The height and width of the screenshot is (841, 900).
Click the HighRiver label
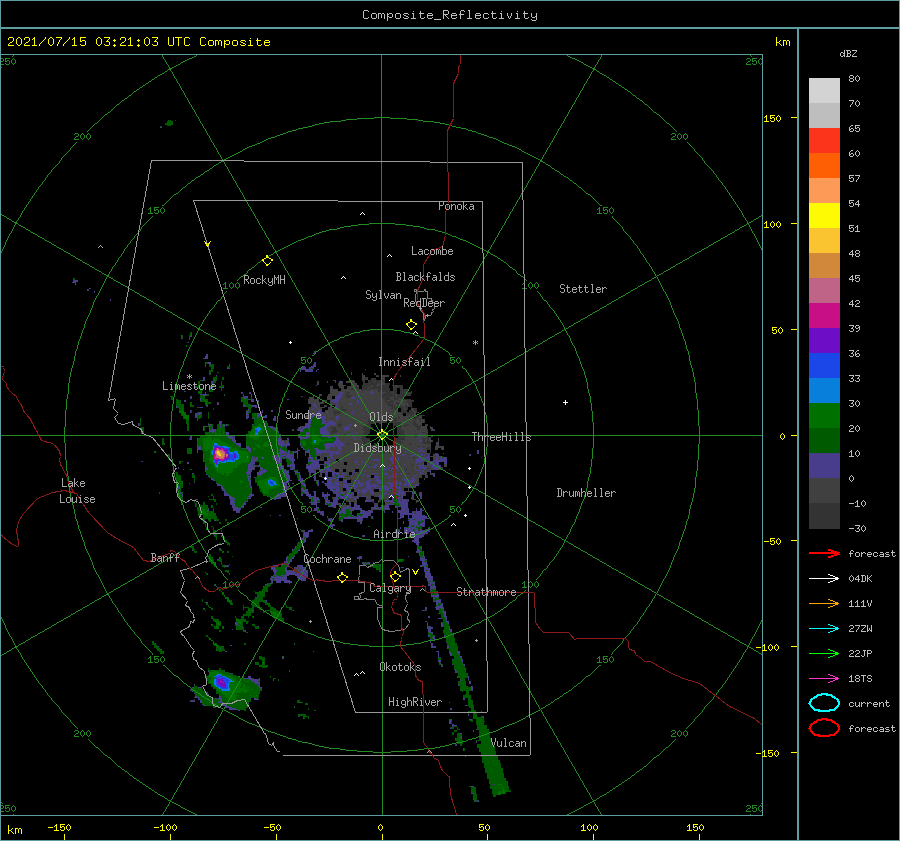click(x=415, y=702)
